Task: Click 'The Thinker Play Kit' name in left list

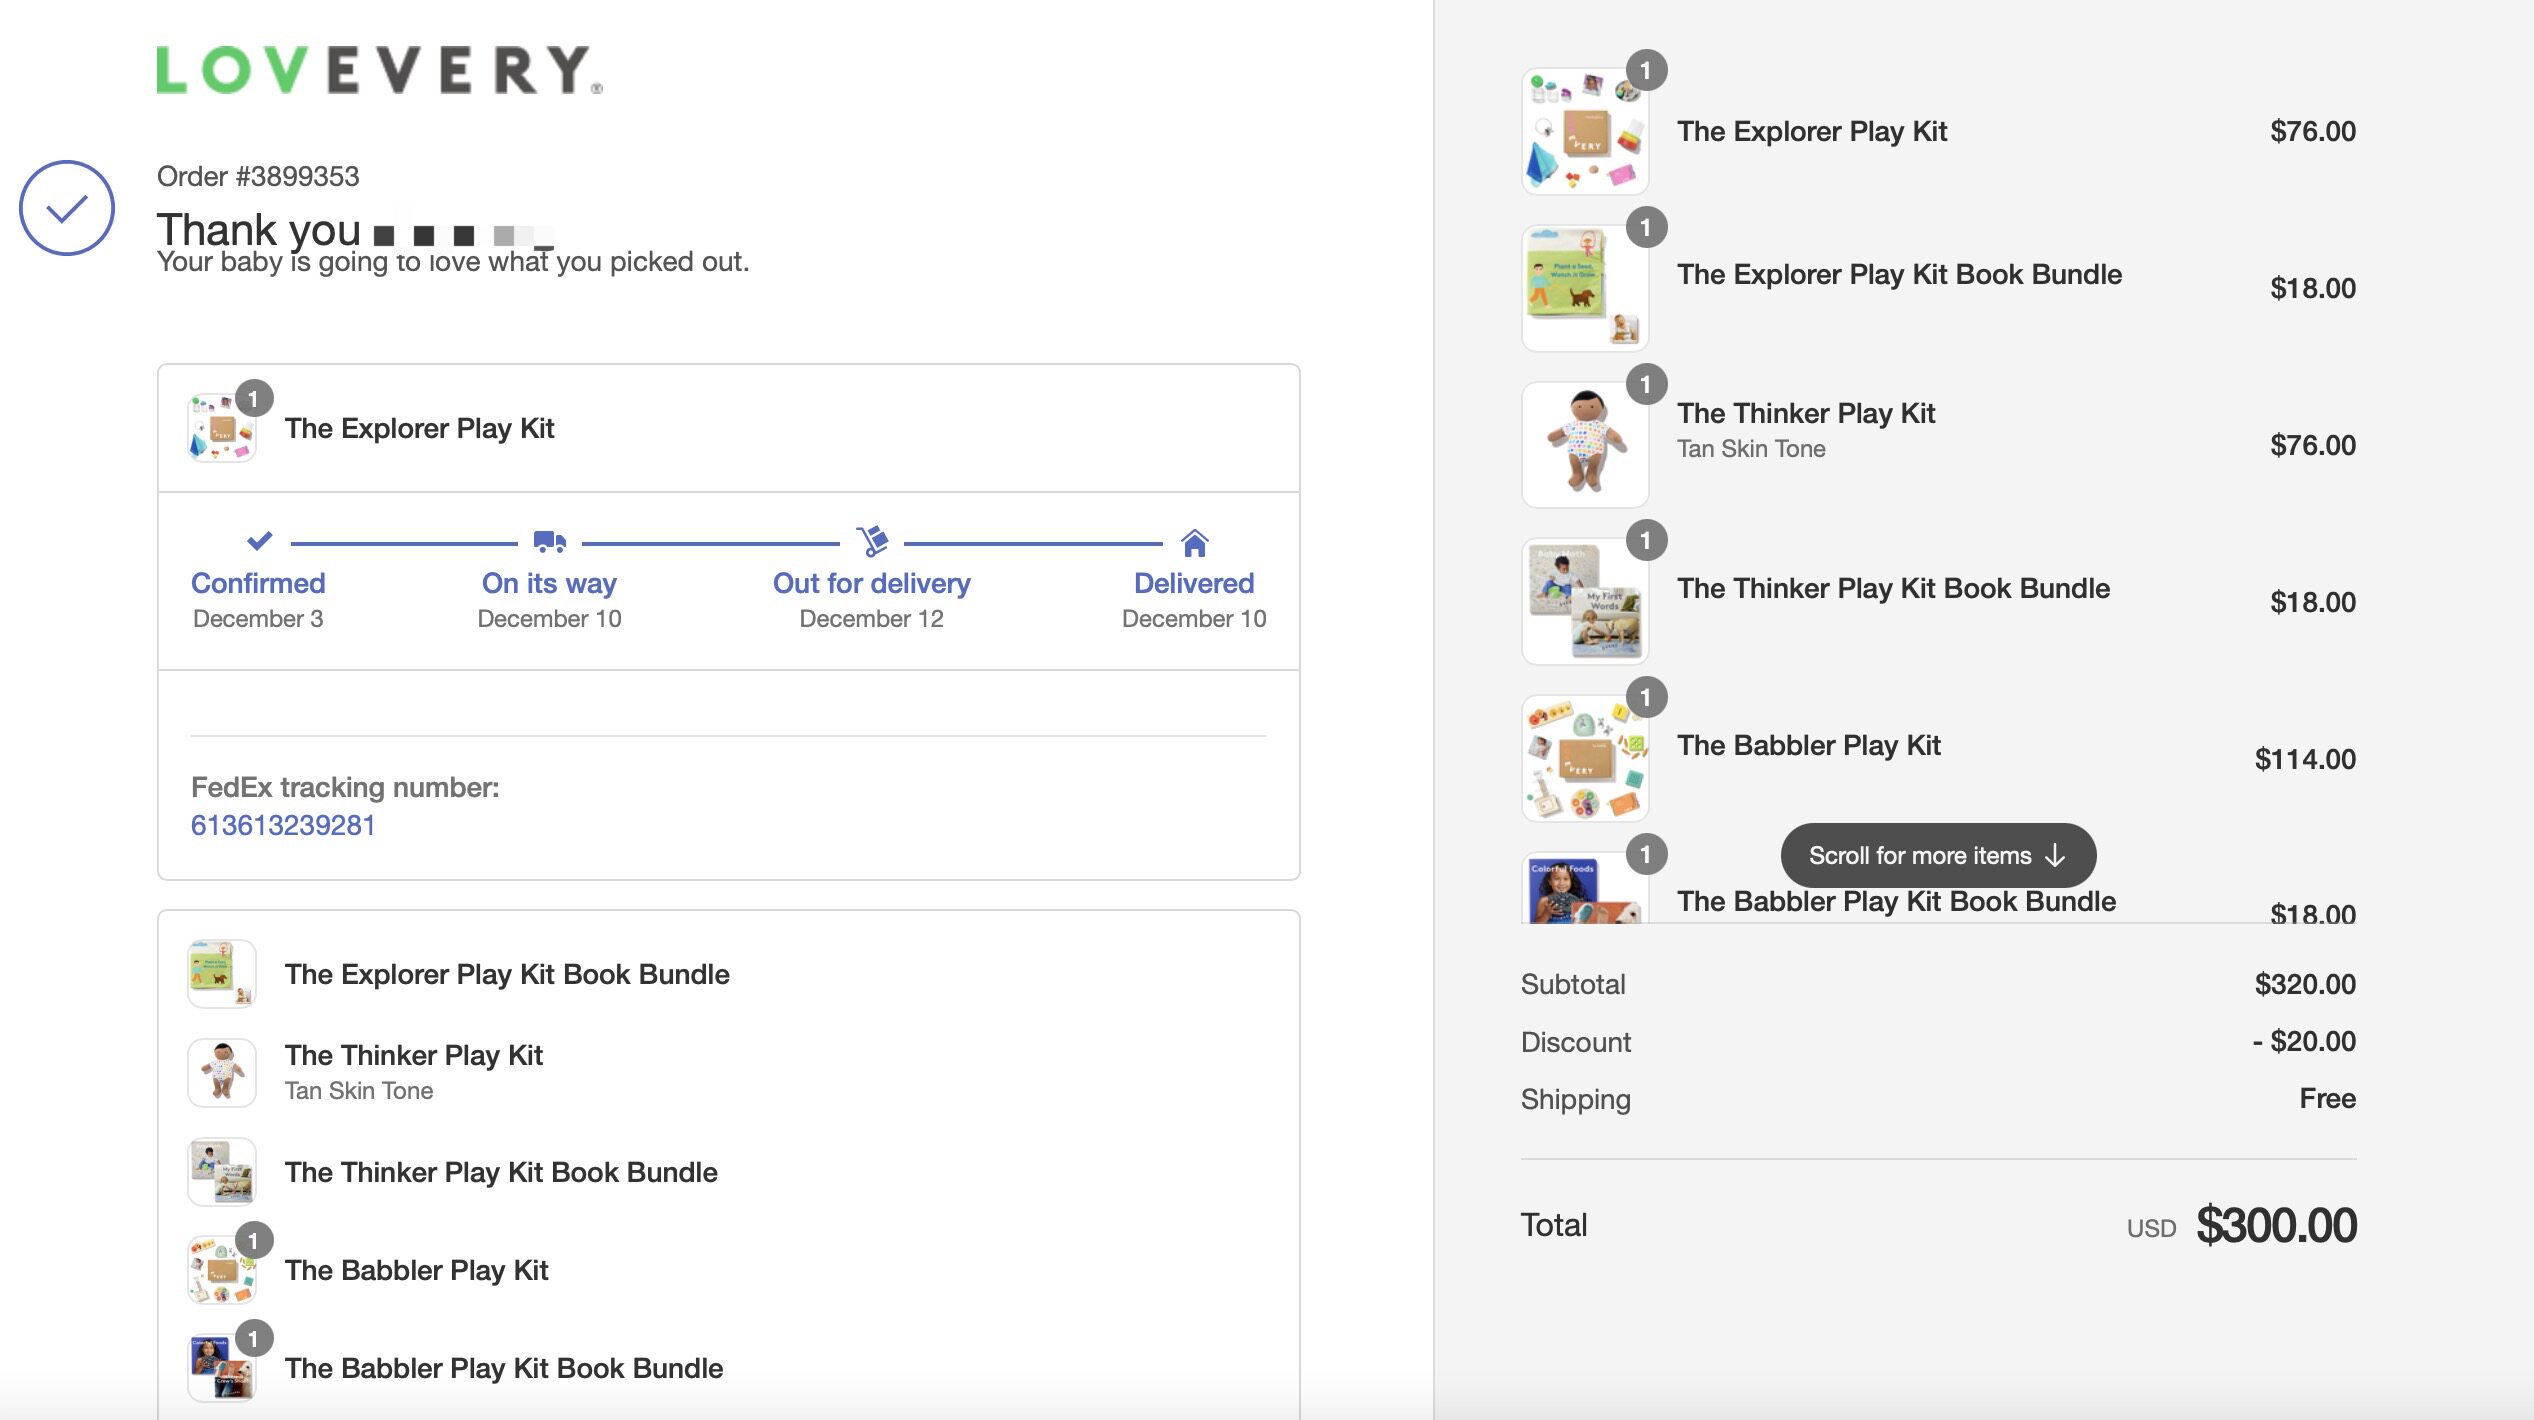Action: pyautogui.click(x=414, y=1055)
